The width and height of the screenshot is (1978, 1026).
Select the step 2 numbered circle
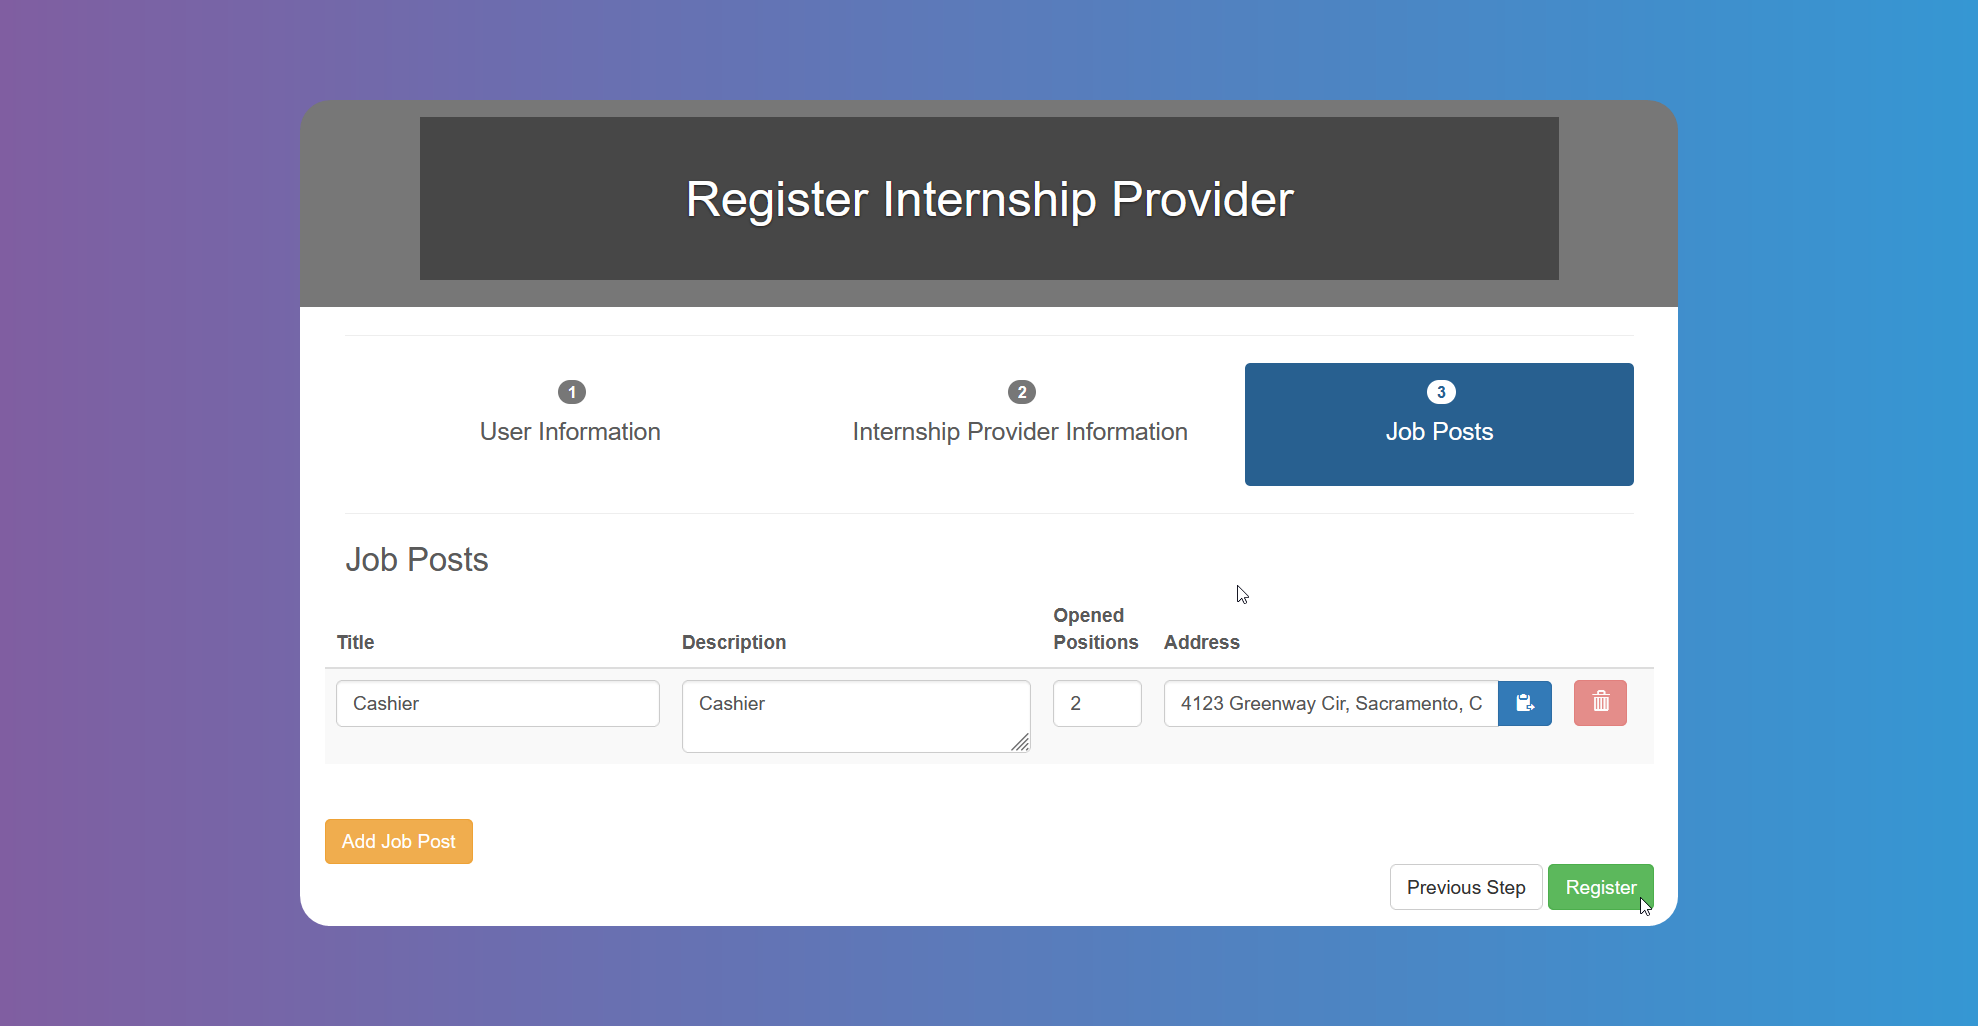1020,392
